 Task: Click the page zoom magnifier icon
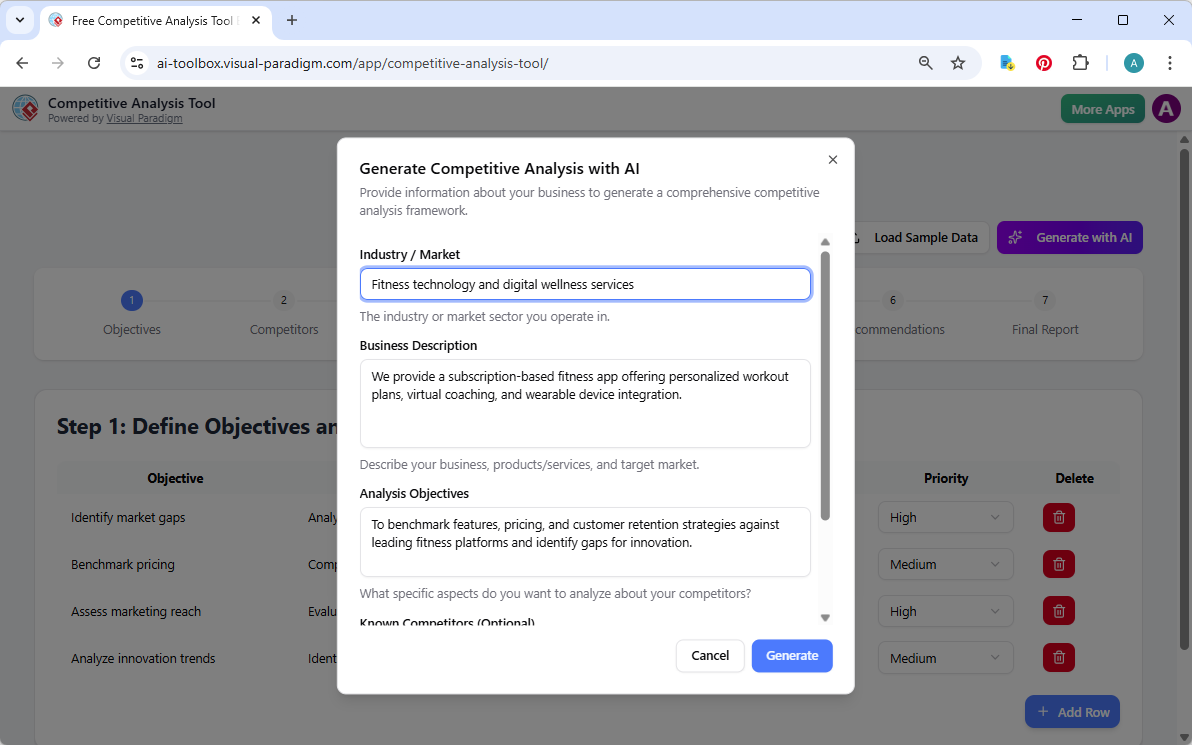925,62
